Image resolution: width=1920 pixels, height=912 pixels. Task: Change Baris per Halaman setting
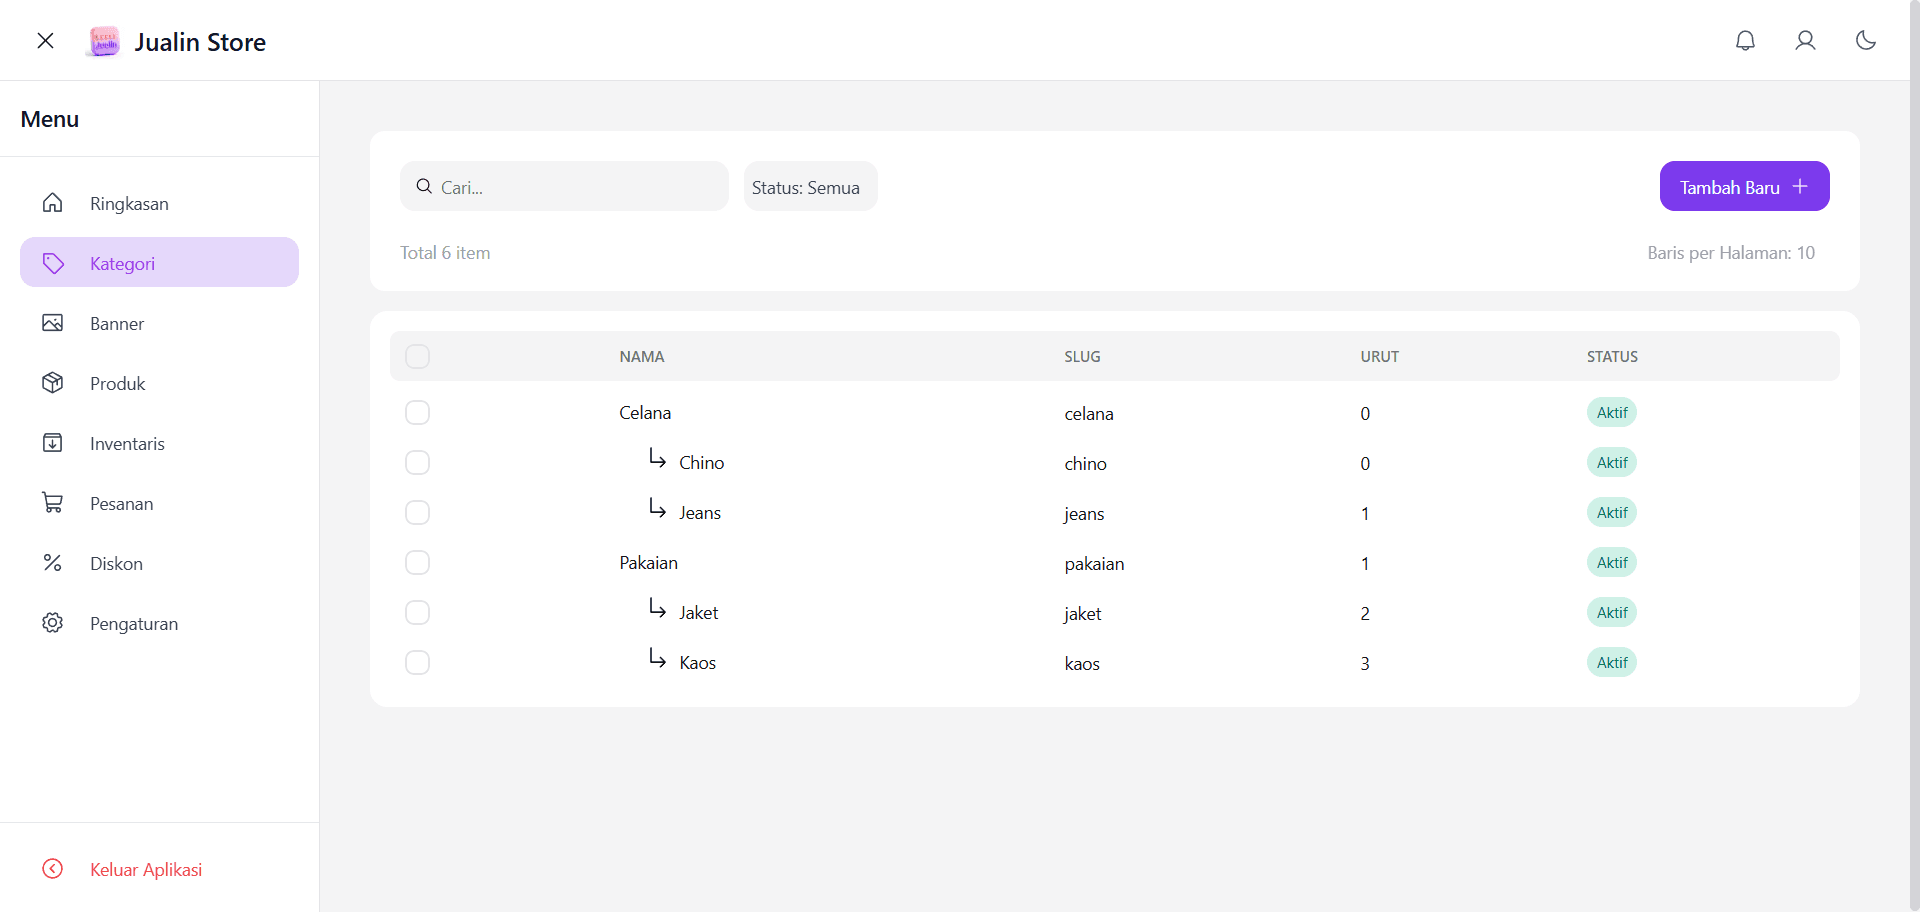(x=1731, y=252)
